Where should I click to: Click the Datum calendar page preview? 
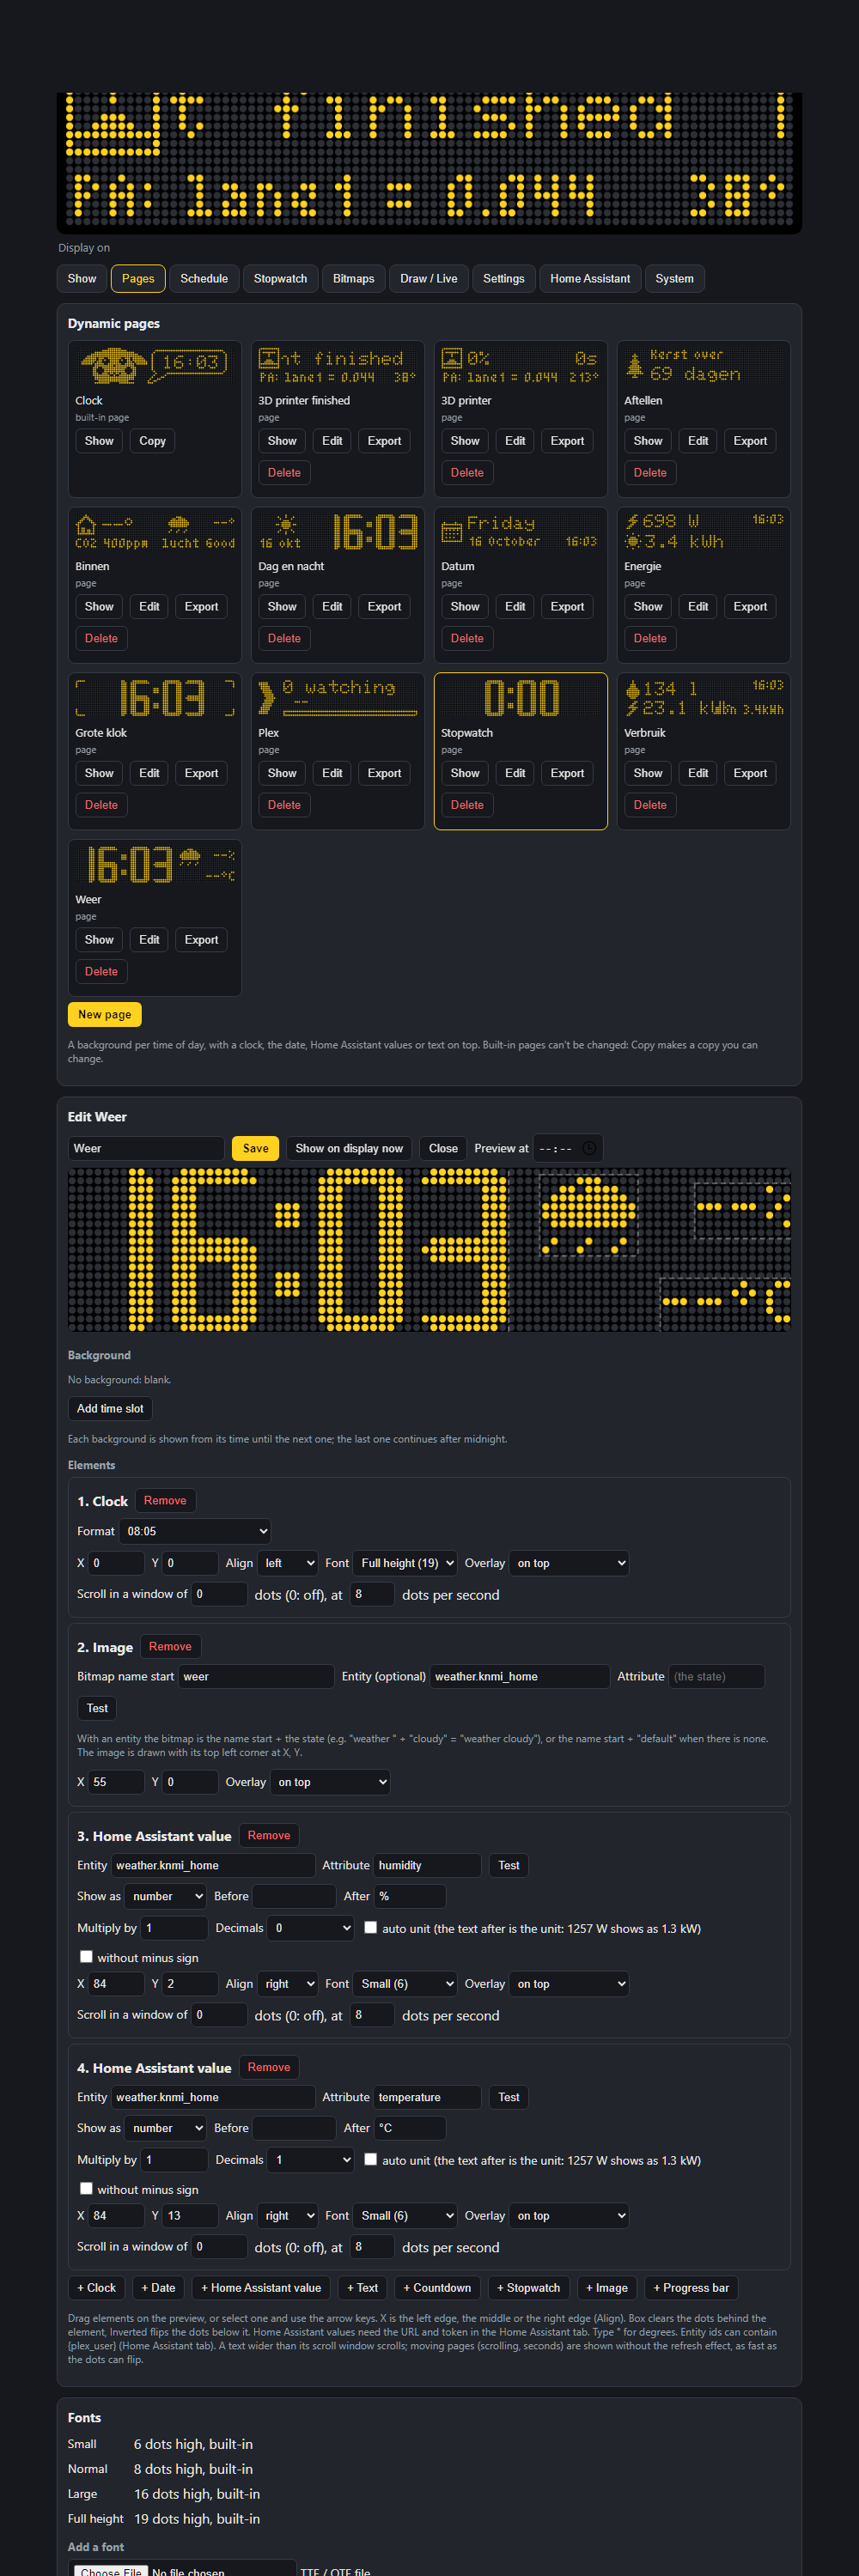point(521,532)
